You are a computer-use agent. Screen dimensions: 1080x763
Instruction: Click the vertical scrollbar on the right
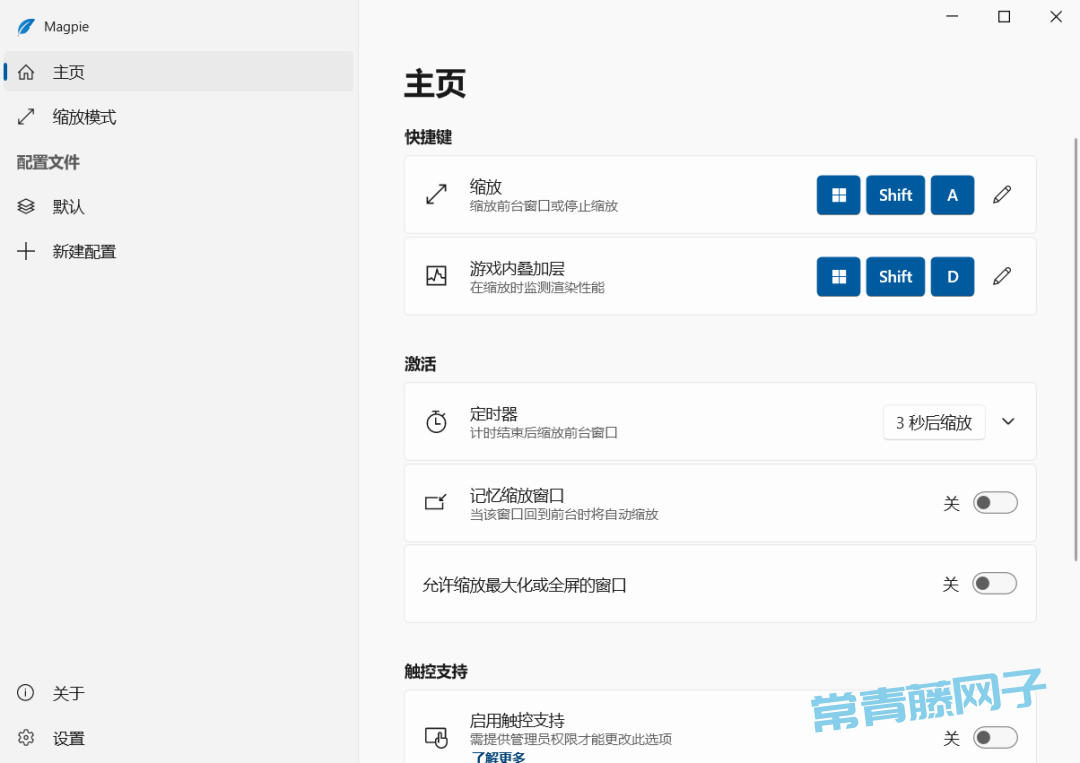(1076, 350)
